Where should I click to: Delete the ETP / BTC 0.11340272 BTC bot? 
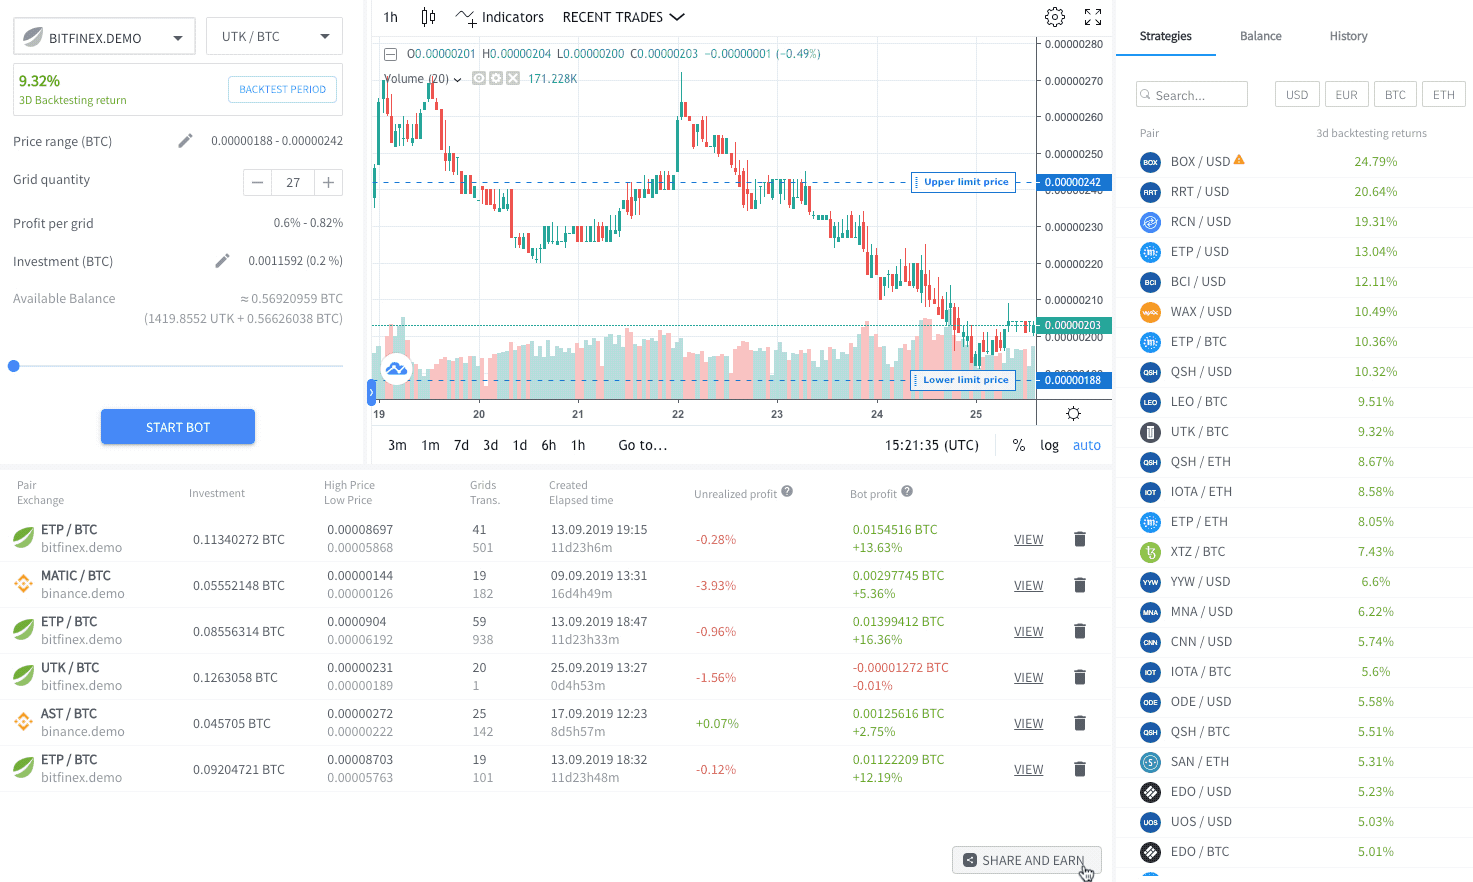pos(1080,539)
